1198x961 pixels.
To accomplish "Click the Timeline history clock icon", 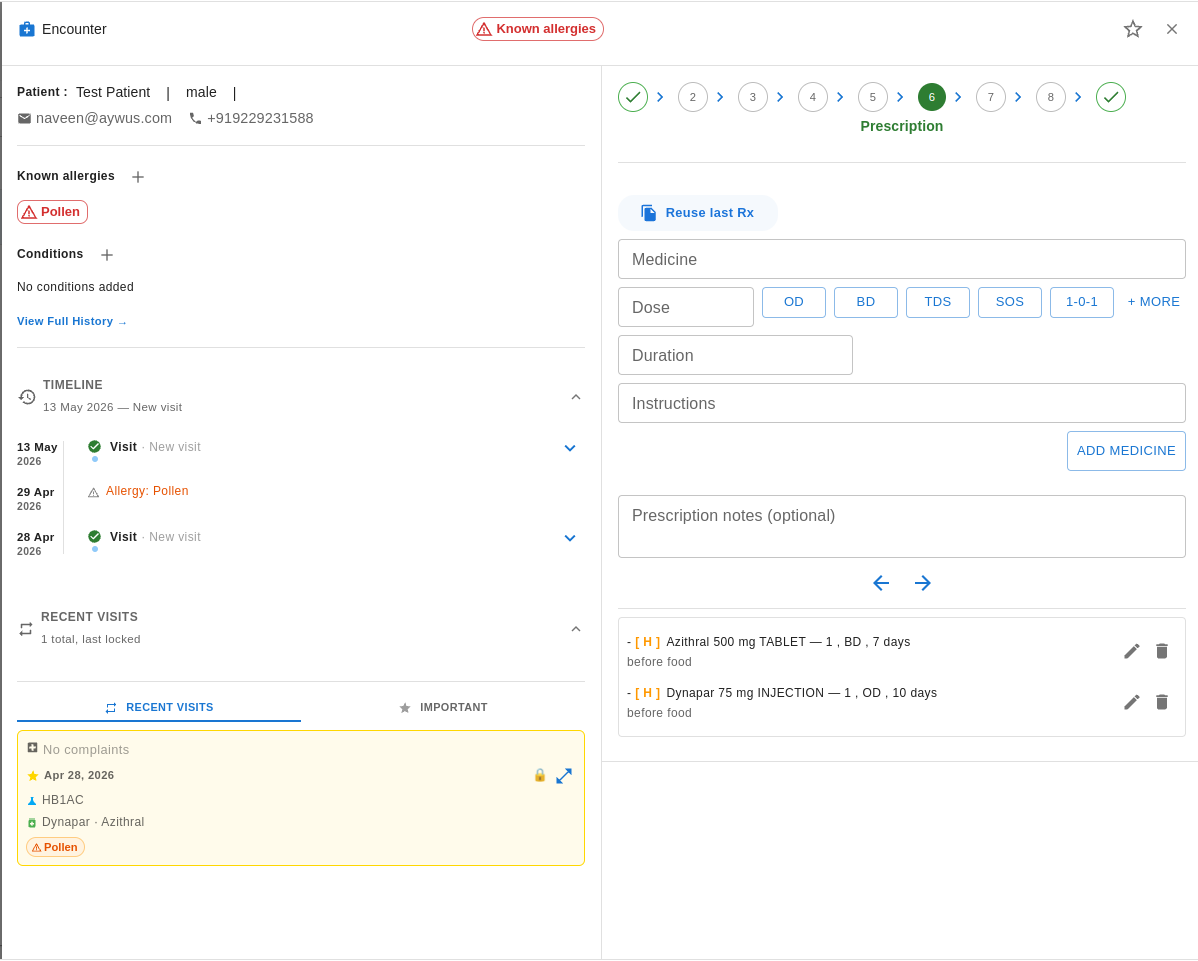I will [x=27, y=396].
